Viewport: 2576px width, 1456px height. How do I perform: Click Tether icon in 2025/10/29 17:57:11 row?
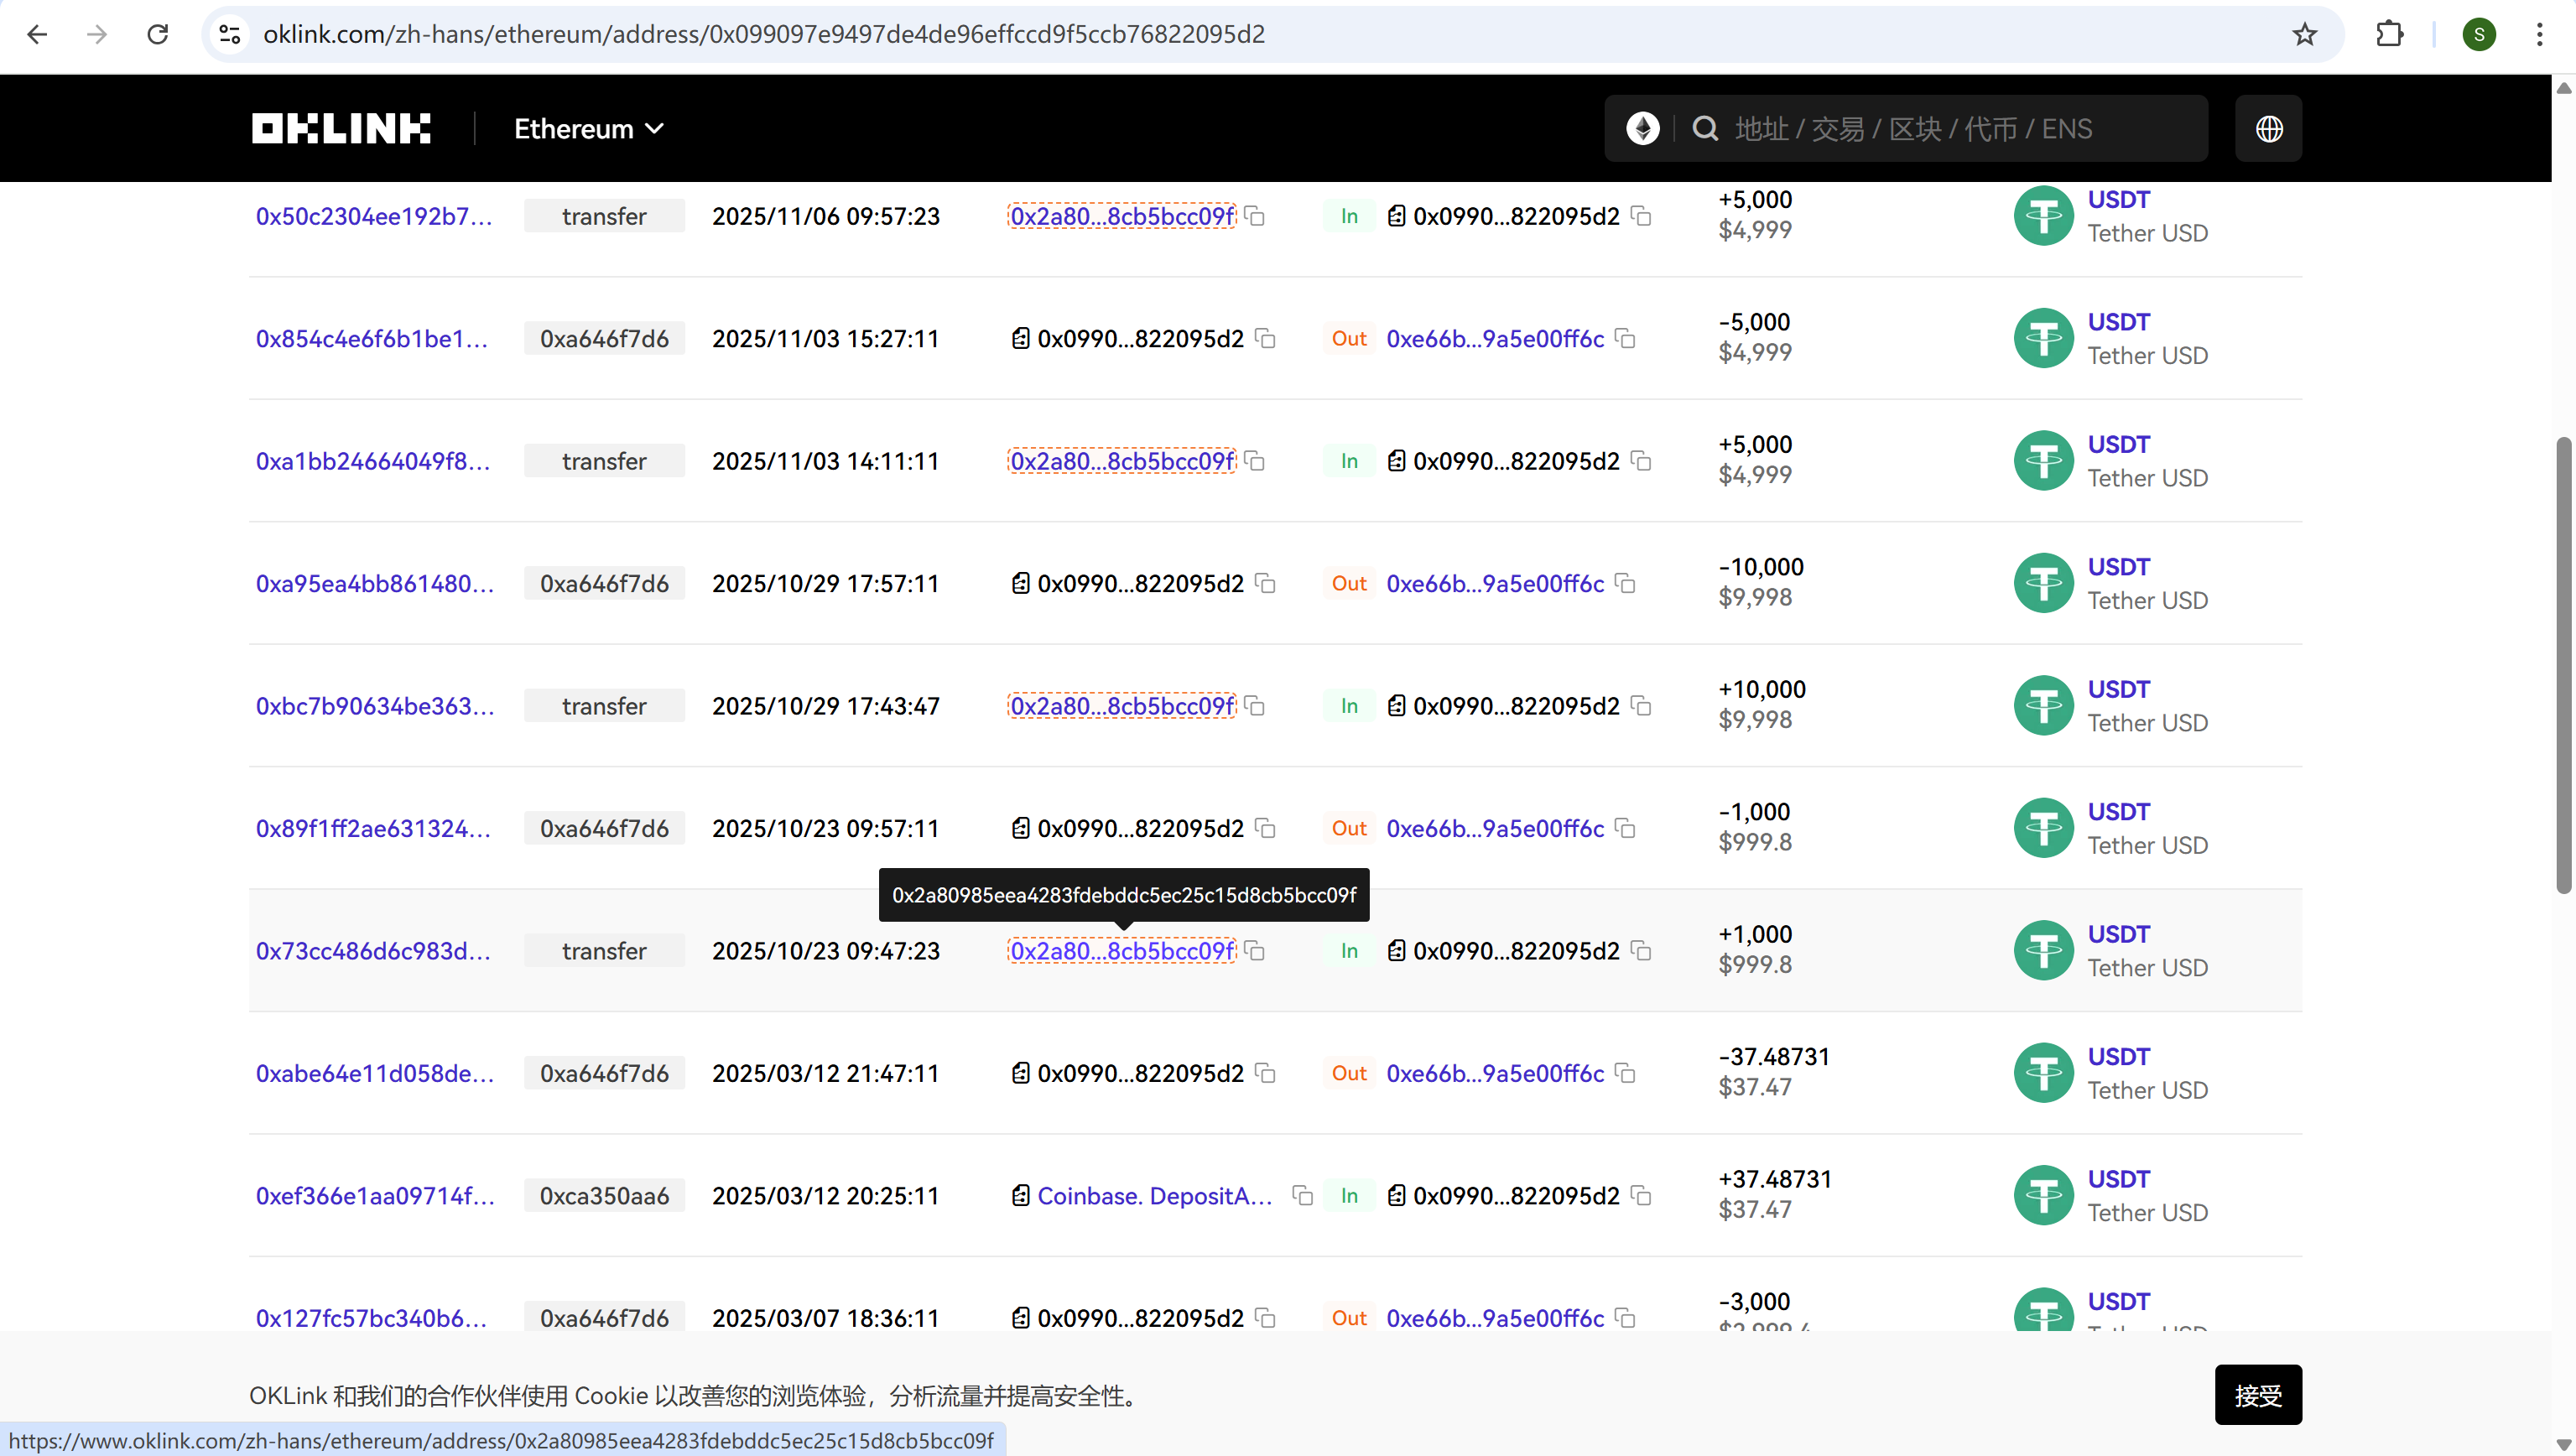(2043, 584)
